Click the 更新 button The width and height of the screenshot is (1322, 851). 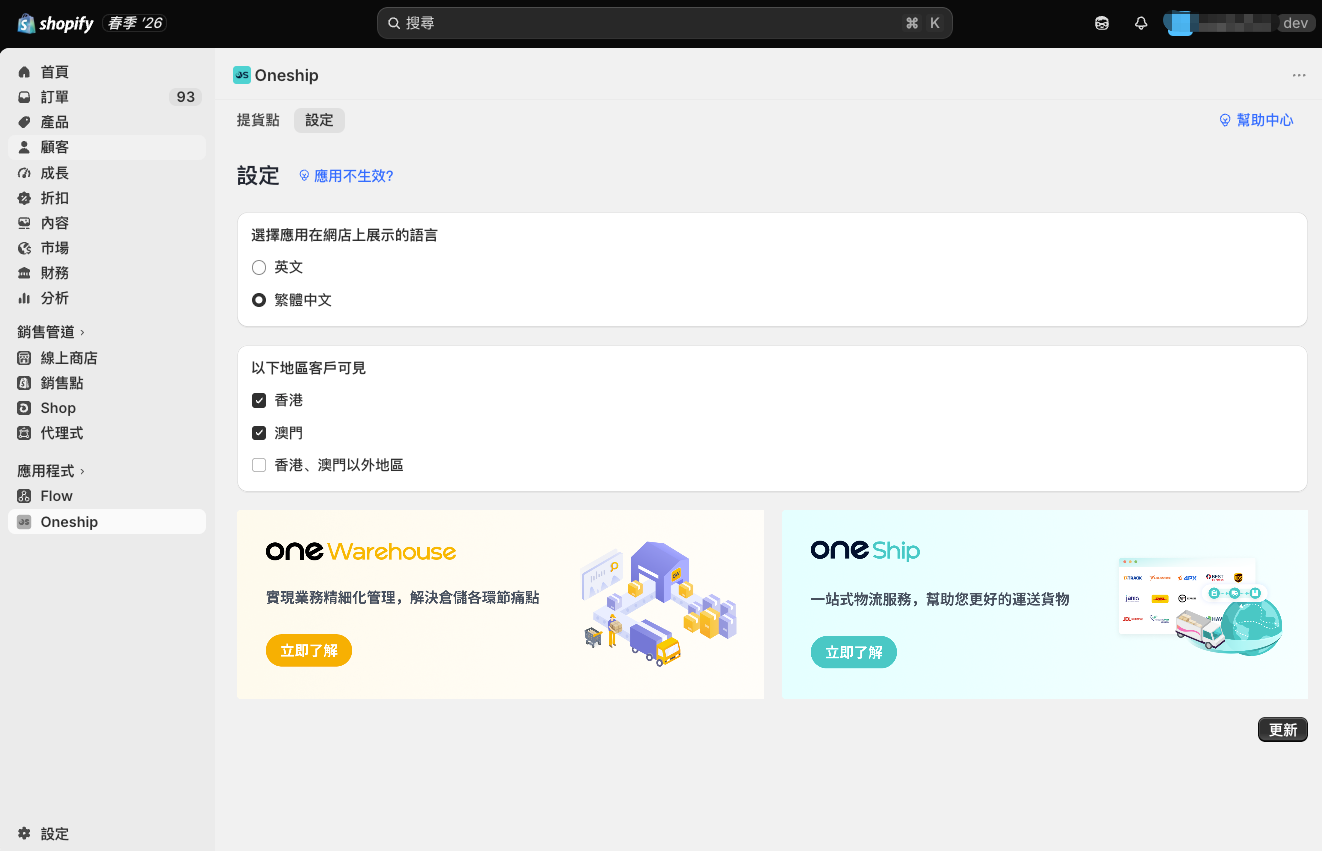click(x=1283, y=730)
